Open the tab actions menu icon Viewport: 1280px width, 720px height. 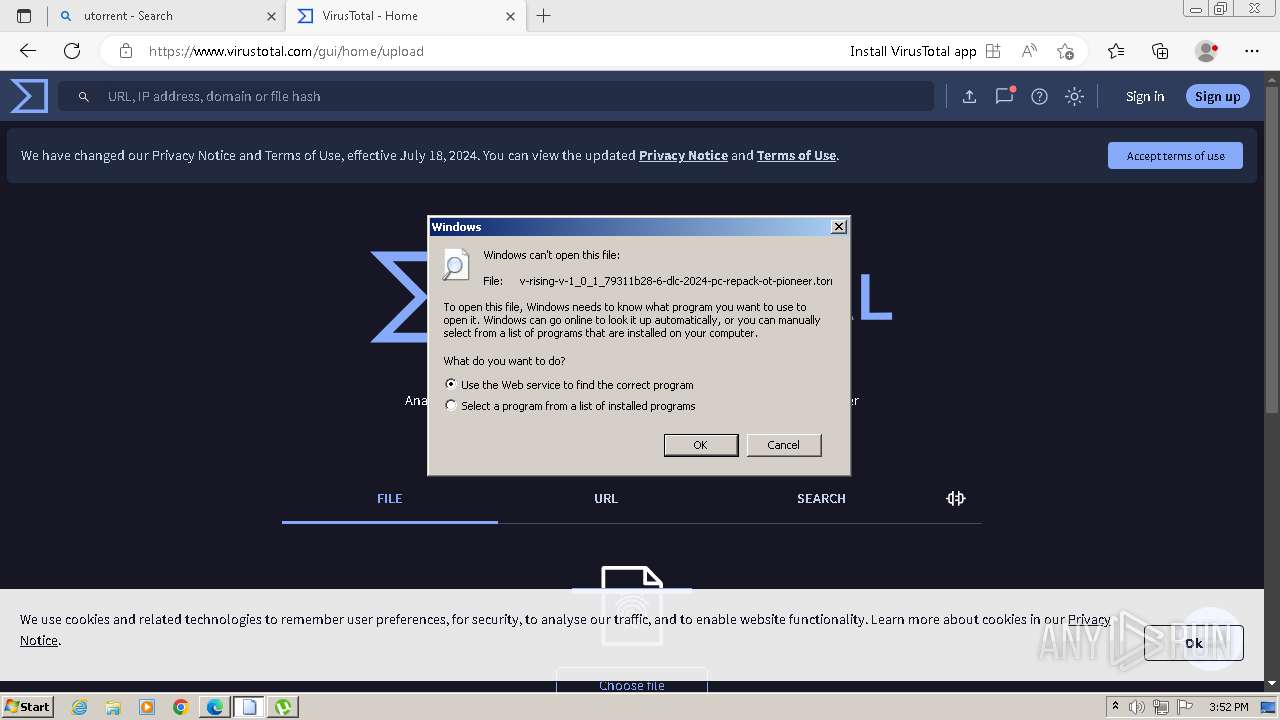point(24,16)
